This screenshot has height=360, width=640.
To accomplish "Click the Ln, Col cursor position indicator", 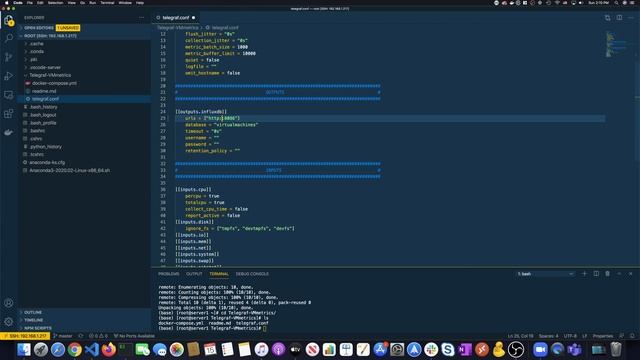I will [520, 336].
